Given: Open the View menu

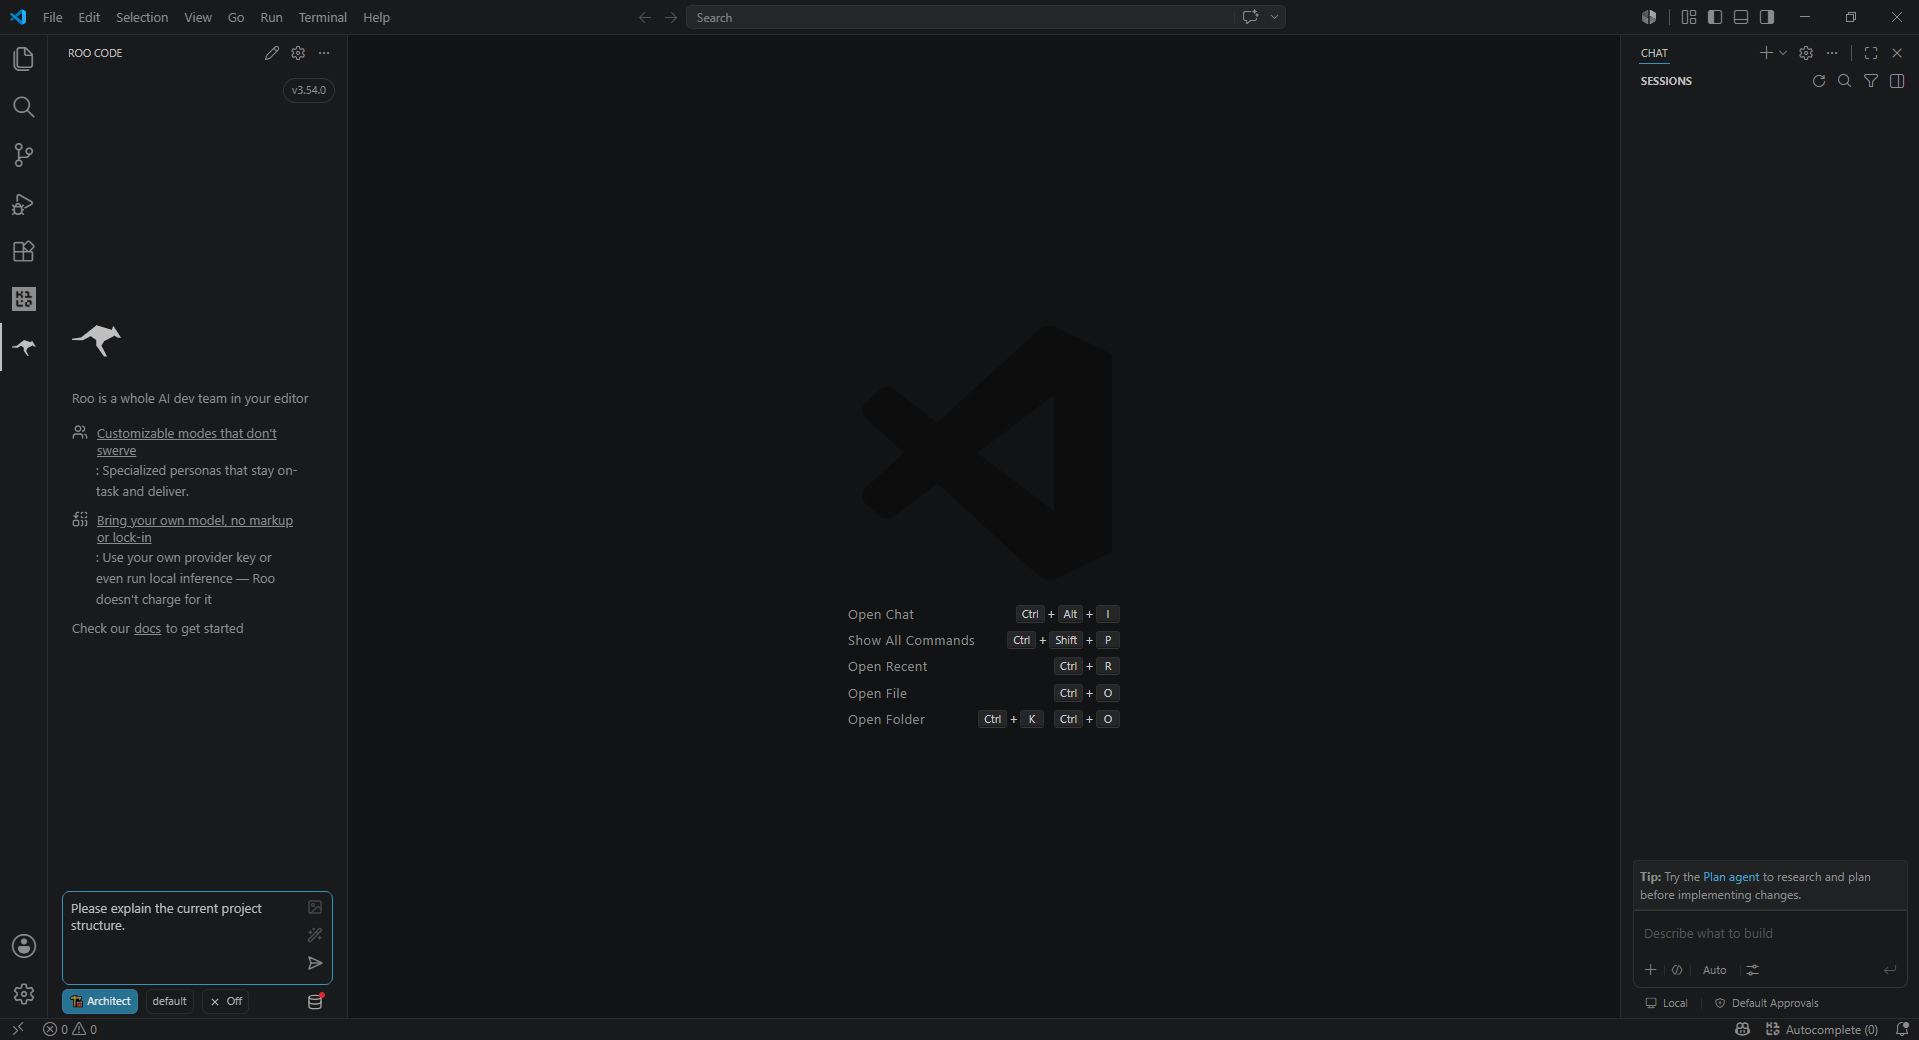Looking at the screenshot, I should pyautogui.click(x=198, y=17).
